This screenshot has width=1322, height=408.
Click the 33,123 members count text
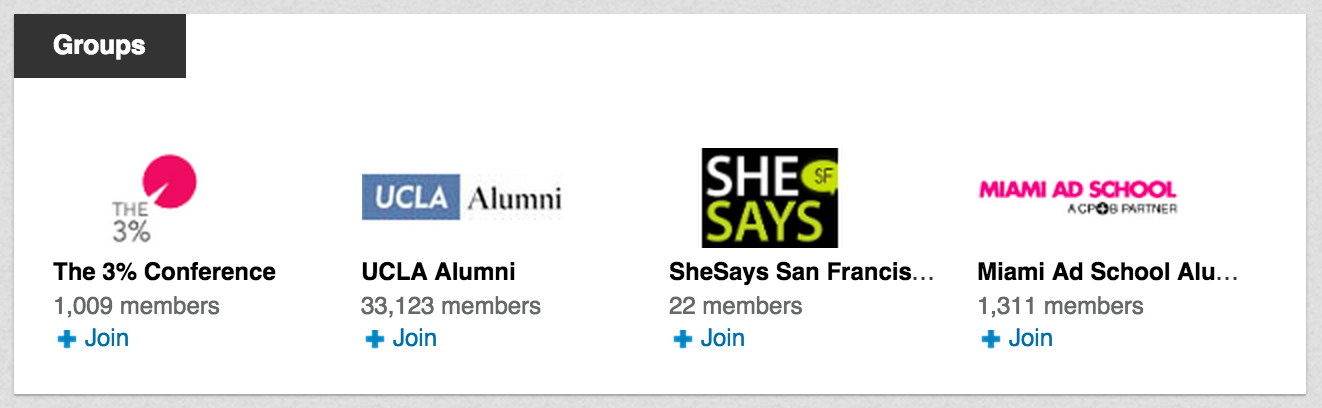pos(451,305)
